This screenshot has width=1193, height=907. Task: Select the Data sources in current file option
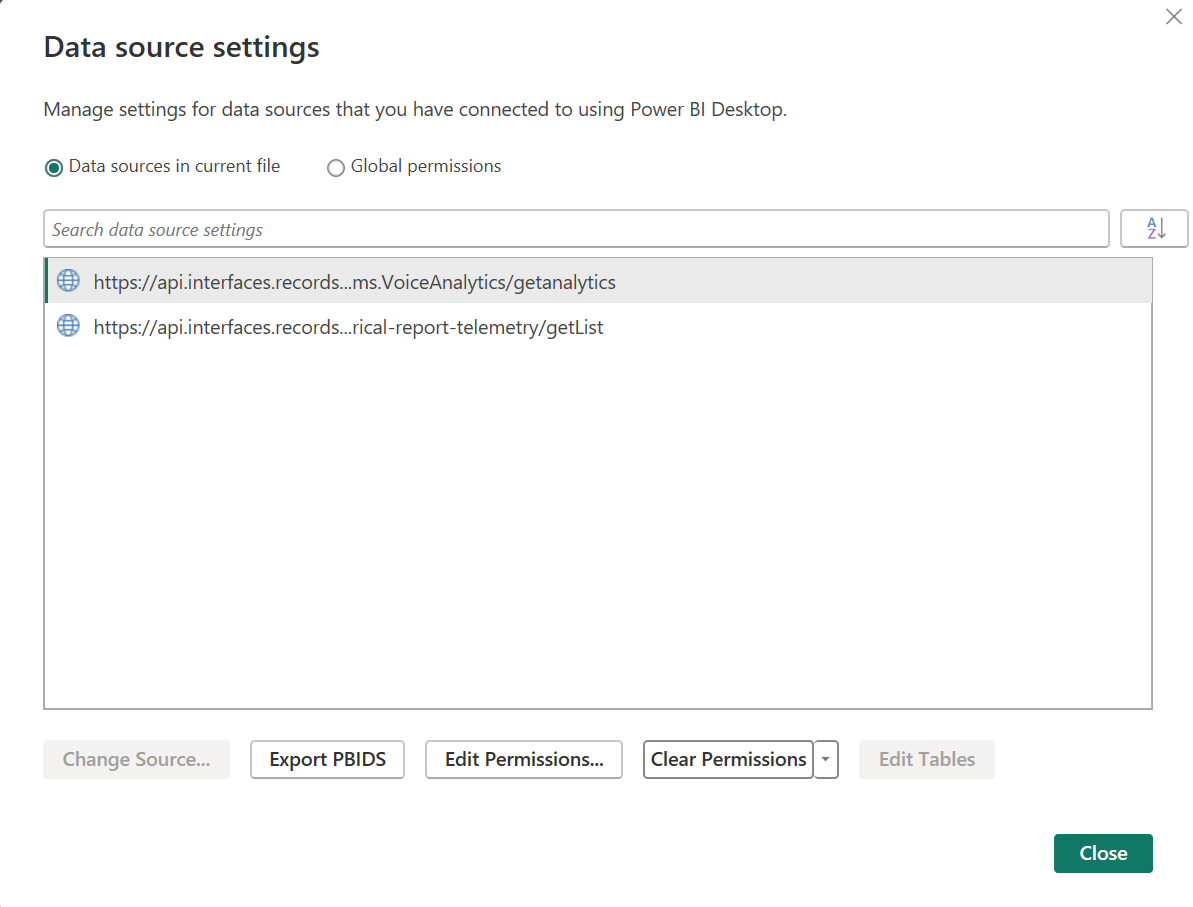(53, 167)
